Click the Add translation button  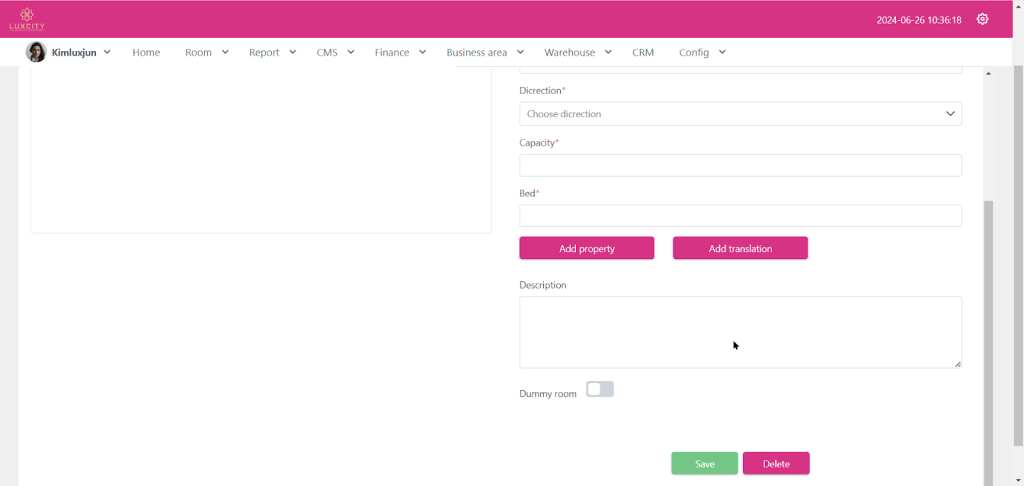click(x=740, y=248)
